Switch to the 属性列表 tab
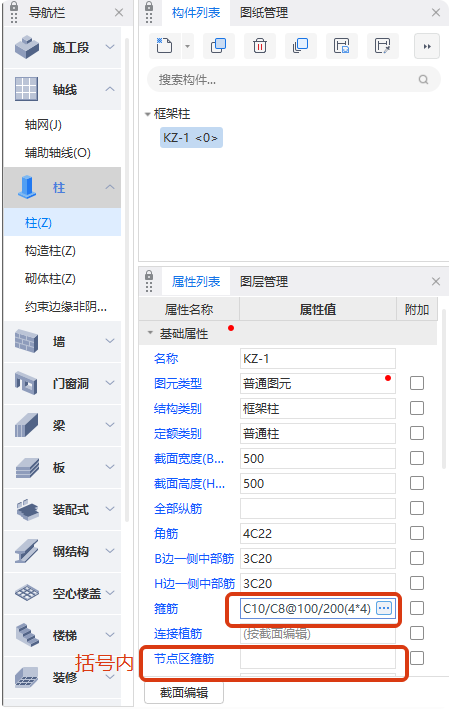Image resolution: width=449 pixels, height=709 pixels. (x=196, y=282)
